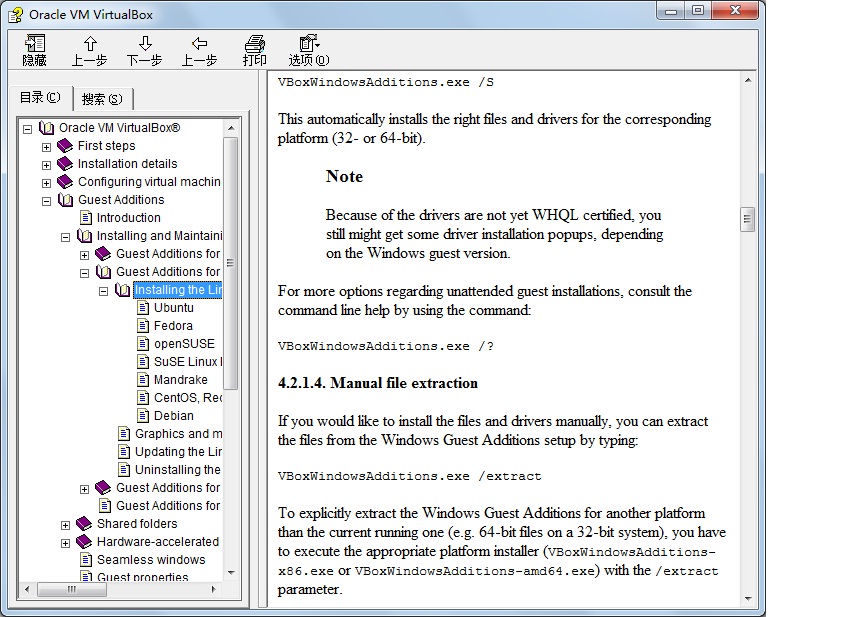The image size is (864, 617).
Task: Click the help icon in title bar
Action: (x=15, y=15)
